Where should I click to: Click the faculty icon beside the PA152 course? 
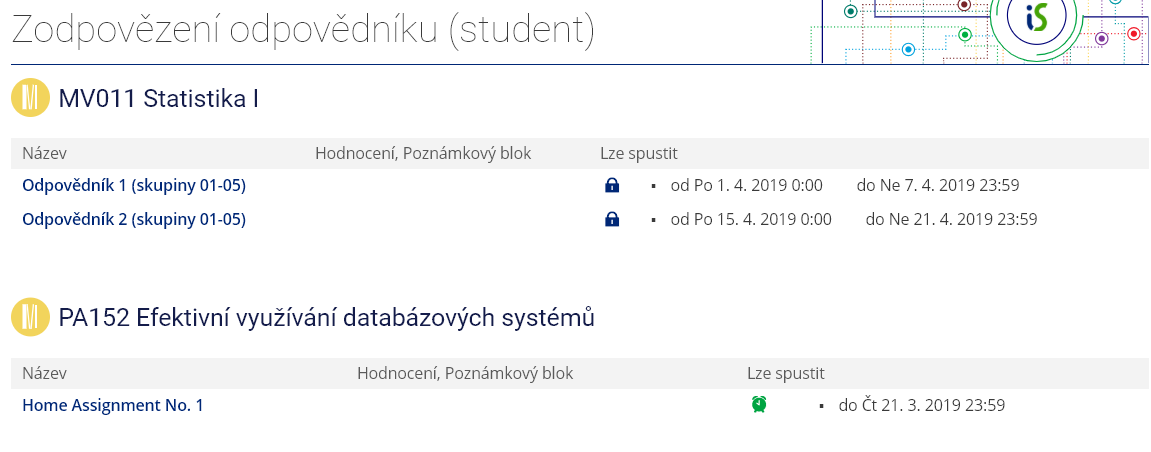click(x=30, y=318)
